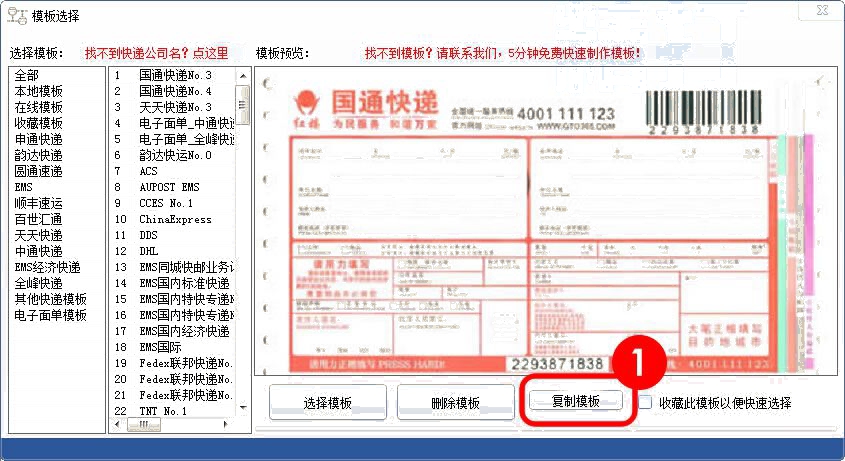Select the EMS经济快递 category

(x=47, y=267)
